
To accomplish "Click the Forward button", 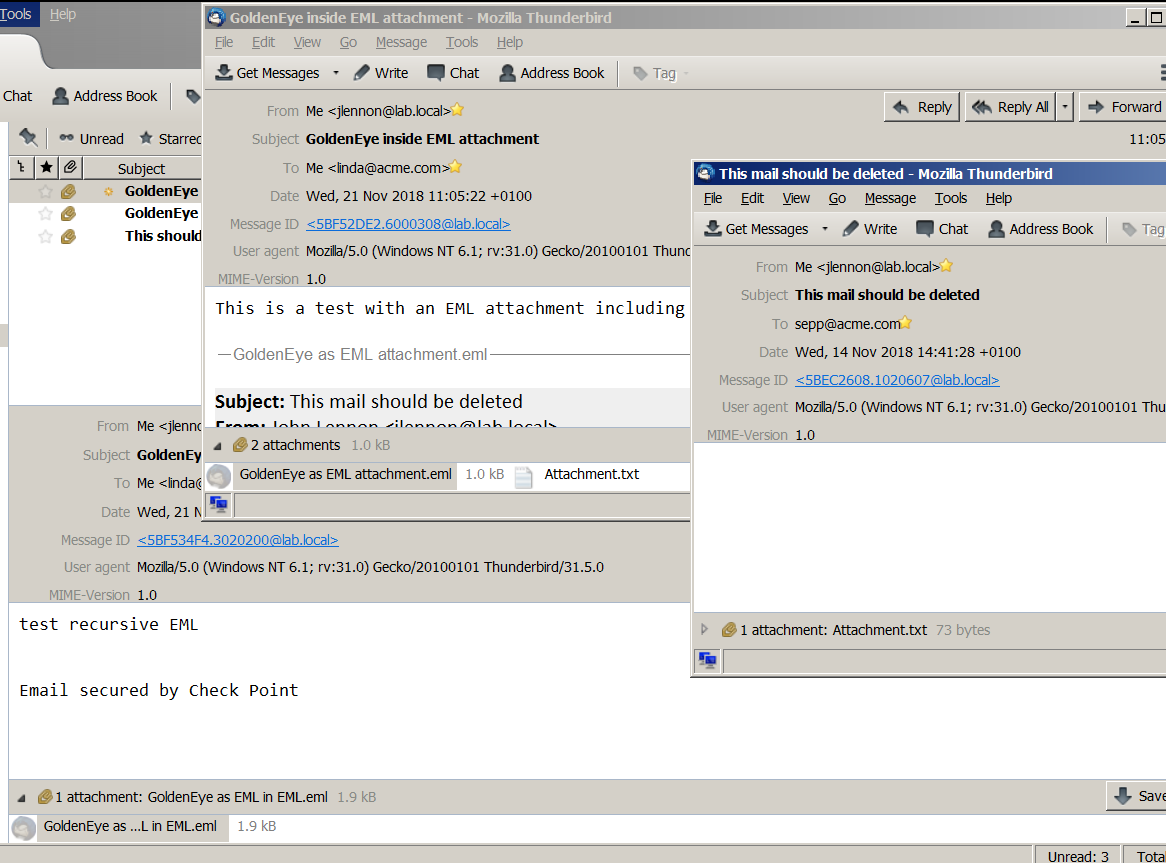I will click(x=1124, y=107).
